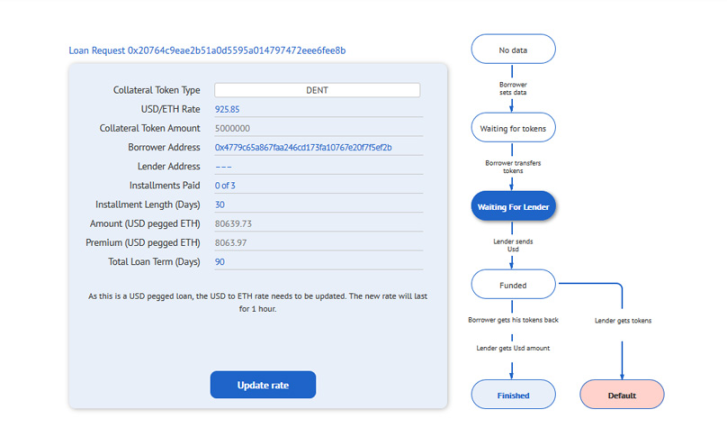Click the Borrower sets data arrow label
The height and width of the screenshot is (446, 727).
pyautogui.click(x=513, y=88)
